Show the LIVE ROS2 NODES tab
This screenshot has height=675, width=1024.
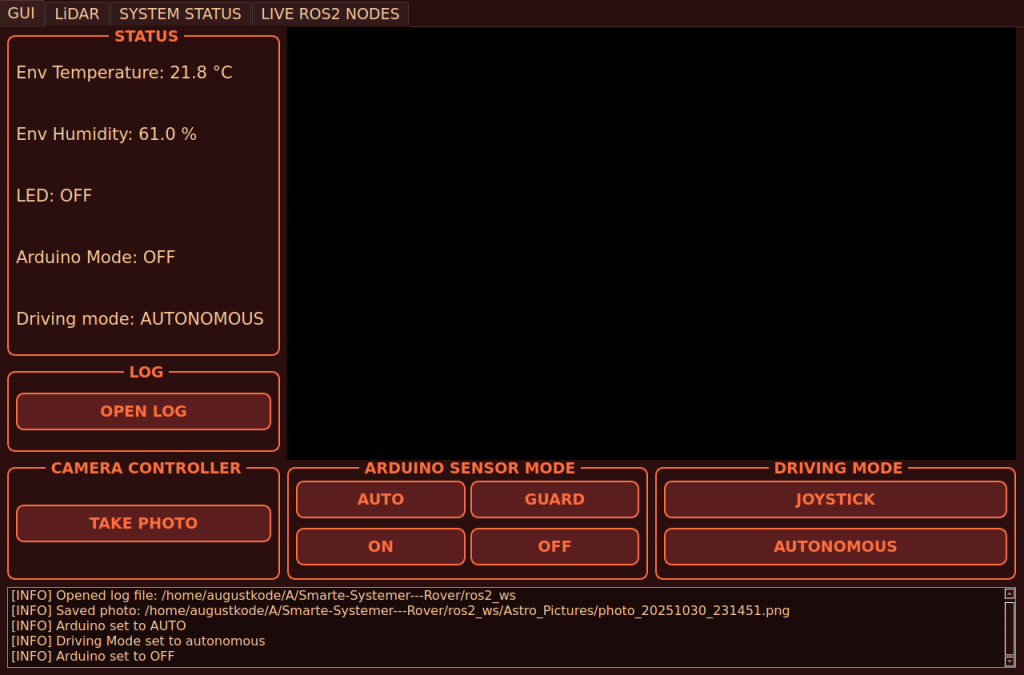tap(330, 14)
